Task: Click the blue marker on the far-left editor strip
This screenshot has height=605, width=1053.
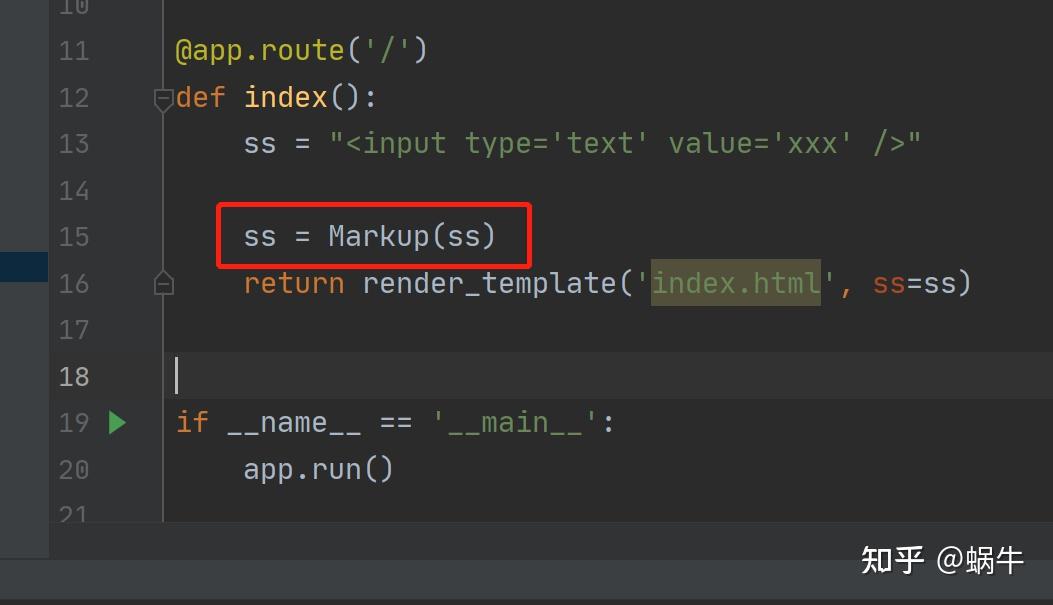Action: (24, 267)
